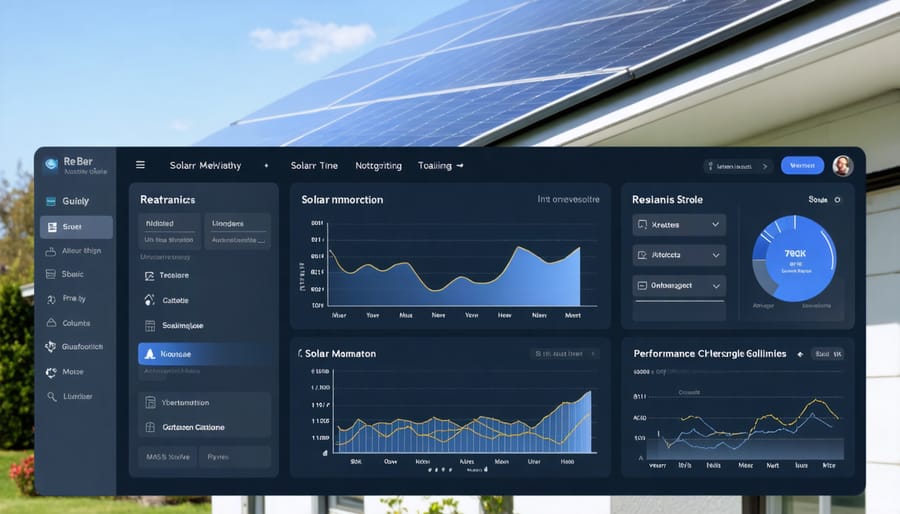Viewport: 900px width, 514px height.
Task: Open the hamburger menu icon
Action: click(140, 165)
